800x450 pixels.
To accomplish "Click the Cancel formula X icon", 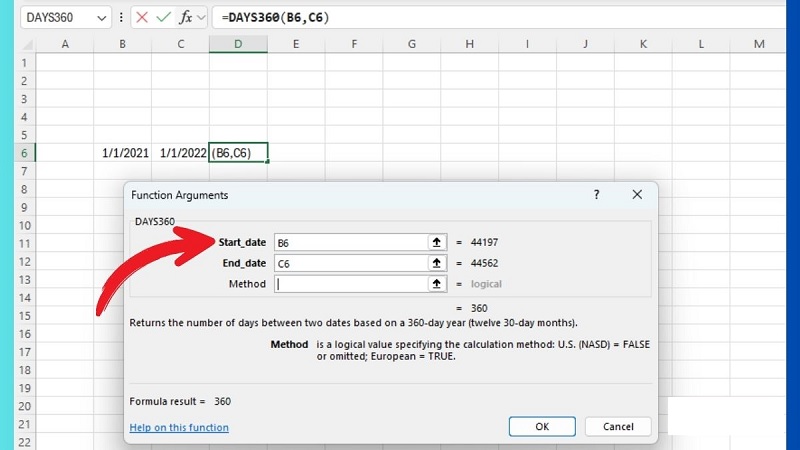I will (142, 18).
